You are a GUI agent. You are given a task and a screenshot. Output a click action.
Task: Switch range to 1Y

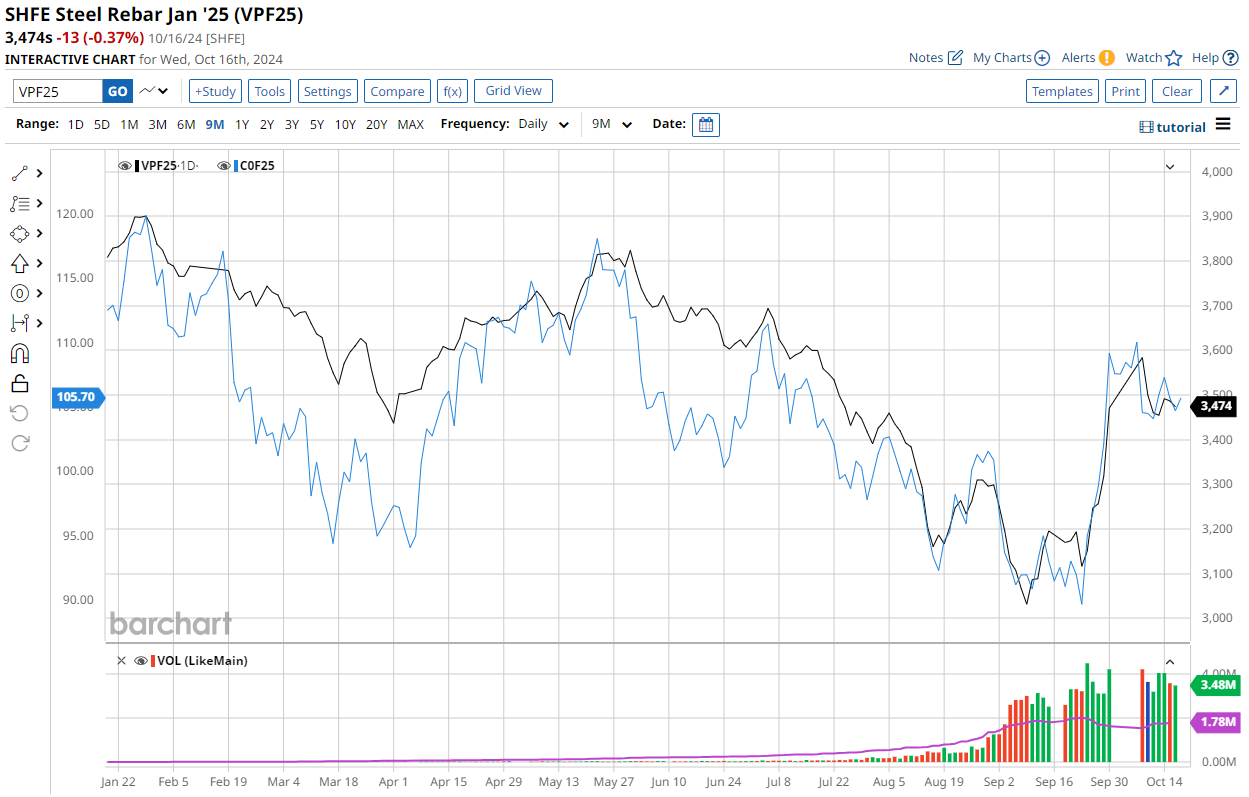(242, 125)
